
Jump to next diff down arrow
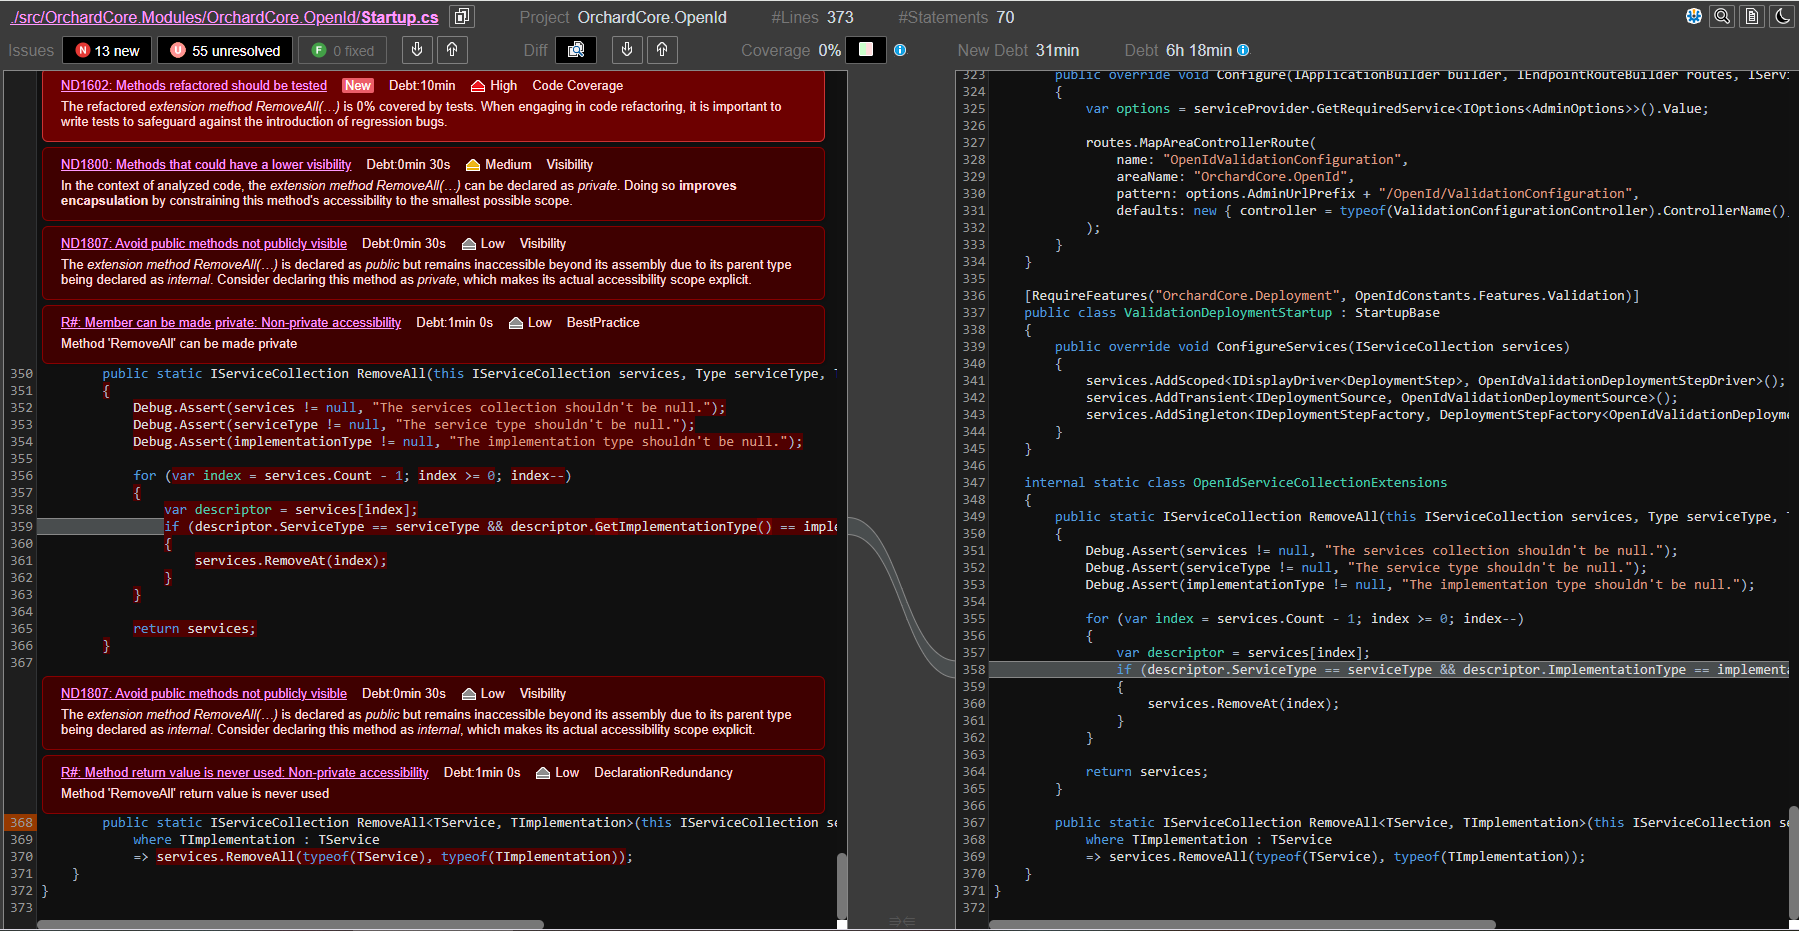click(x=627, y=49)
